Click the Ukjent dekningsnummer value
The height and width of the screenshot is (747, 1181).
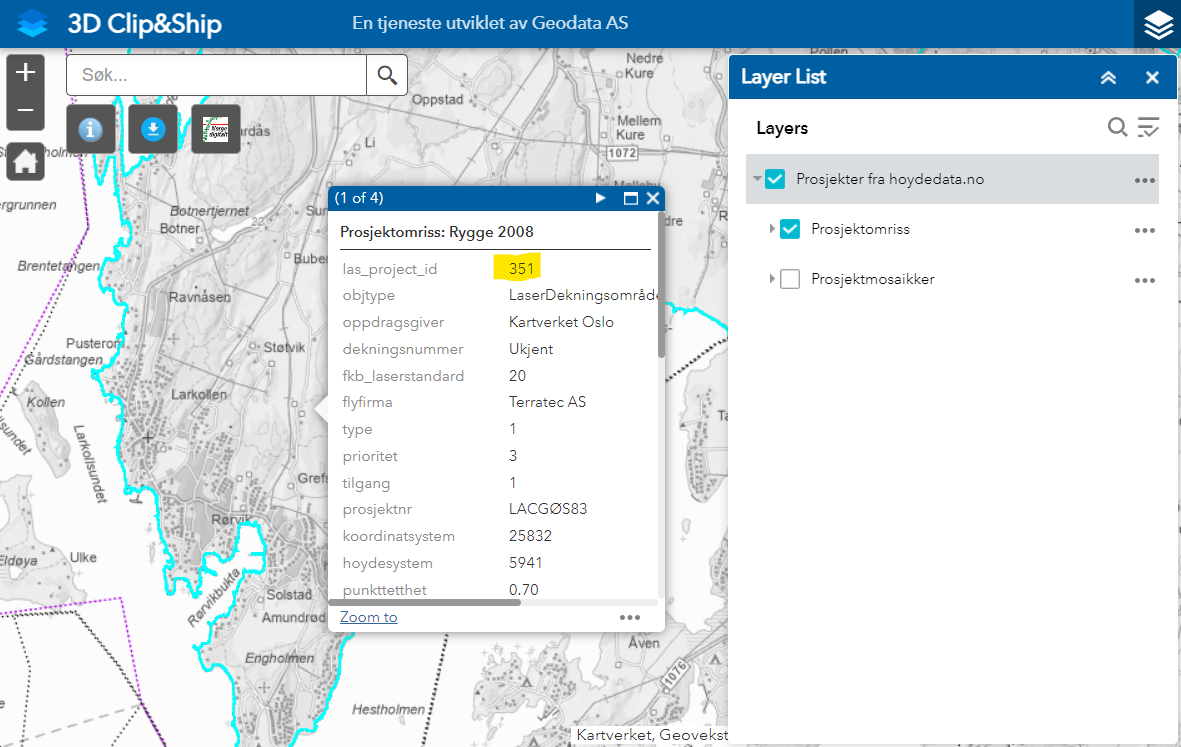click(531, 349)
